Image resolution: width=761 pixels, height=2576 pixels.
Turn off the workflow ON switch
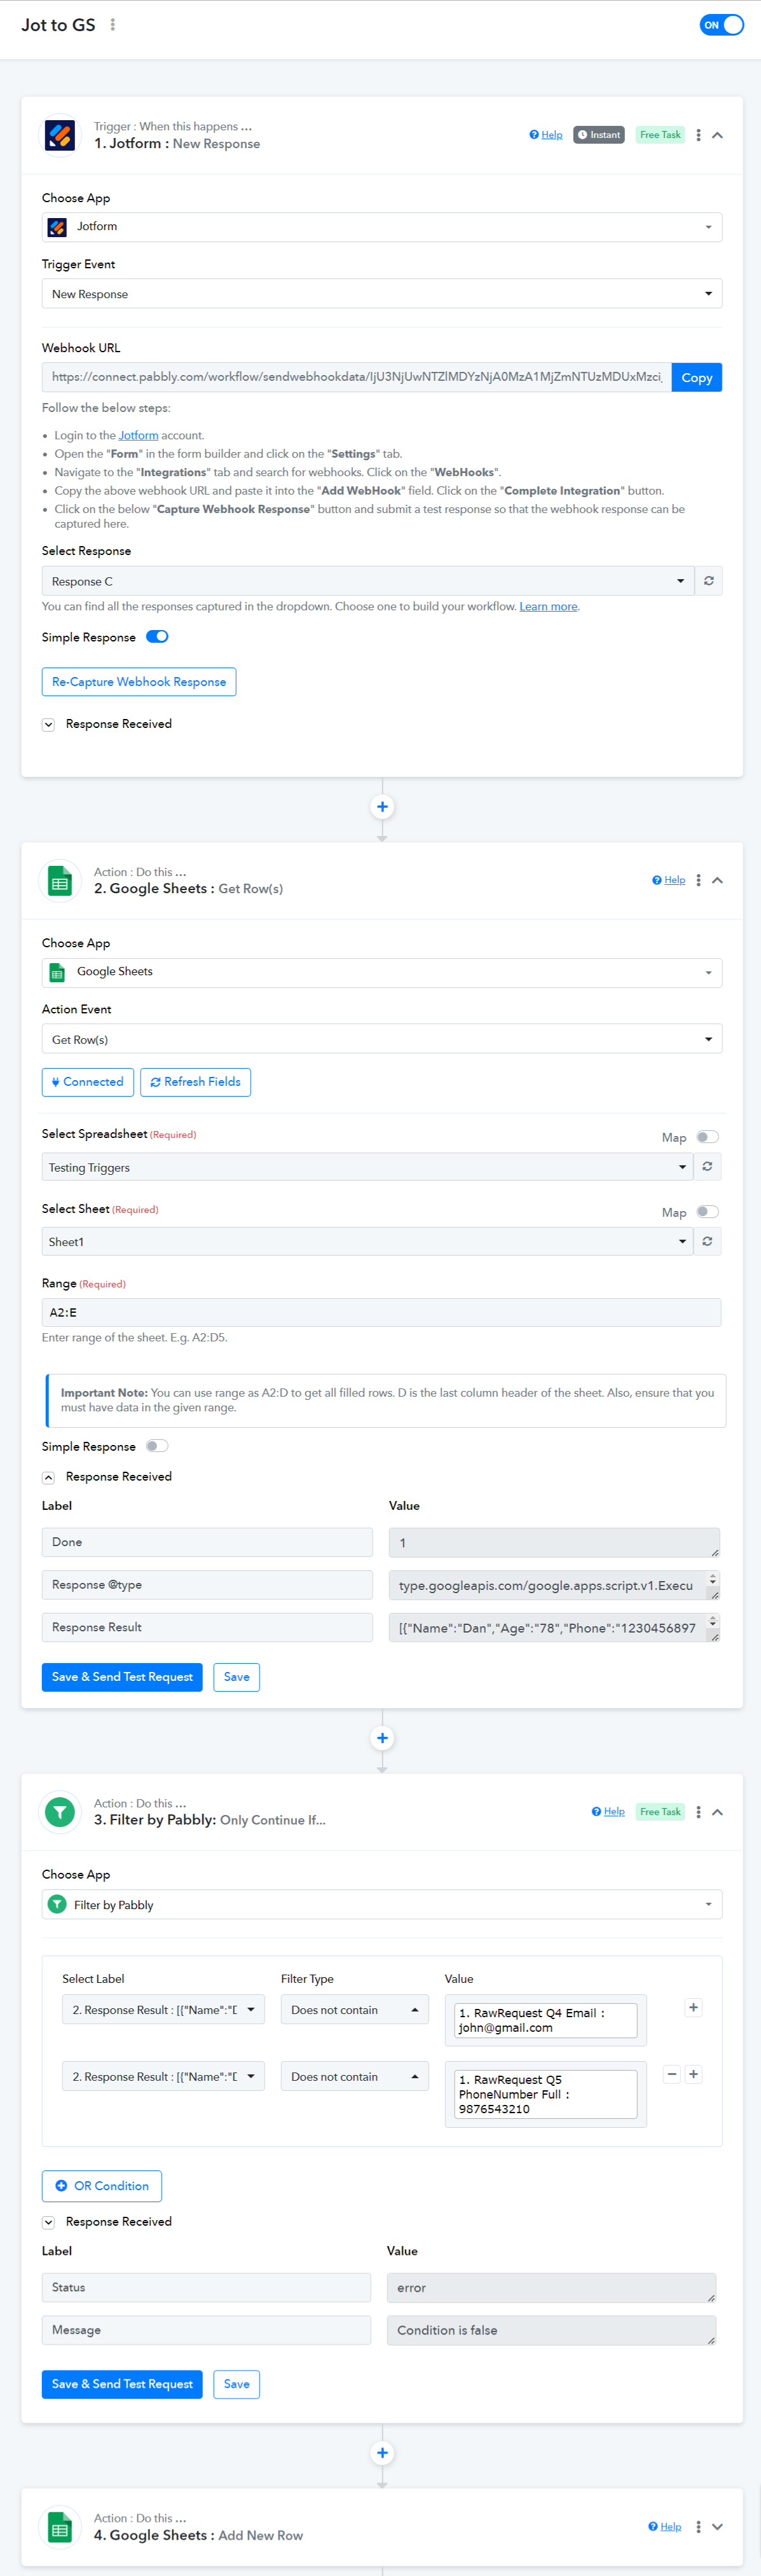(721, 25)
